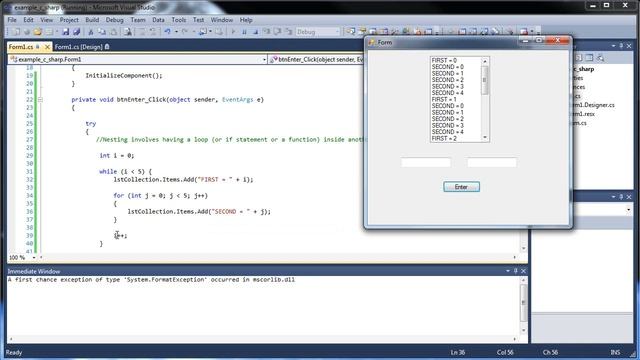The height and width of the screenshot is (360, 640).
Task: Click the Add Item toolbar icon
Action: point(49,32)
